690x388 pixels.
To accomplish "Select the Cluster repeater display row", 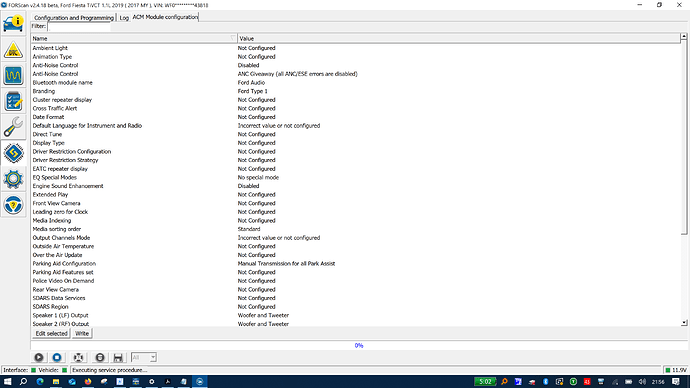I will (x=356, y=100).
